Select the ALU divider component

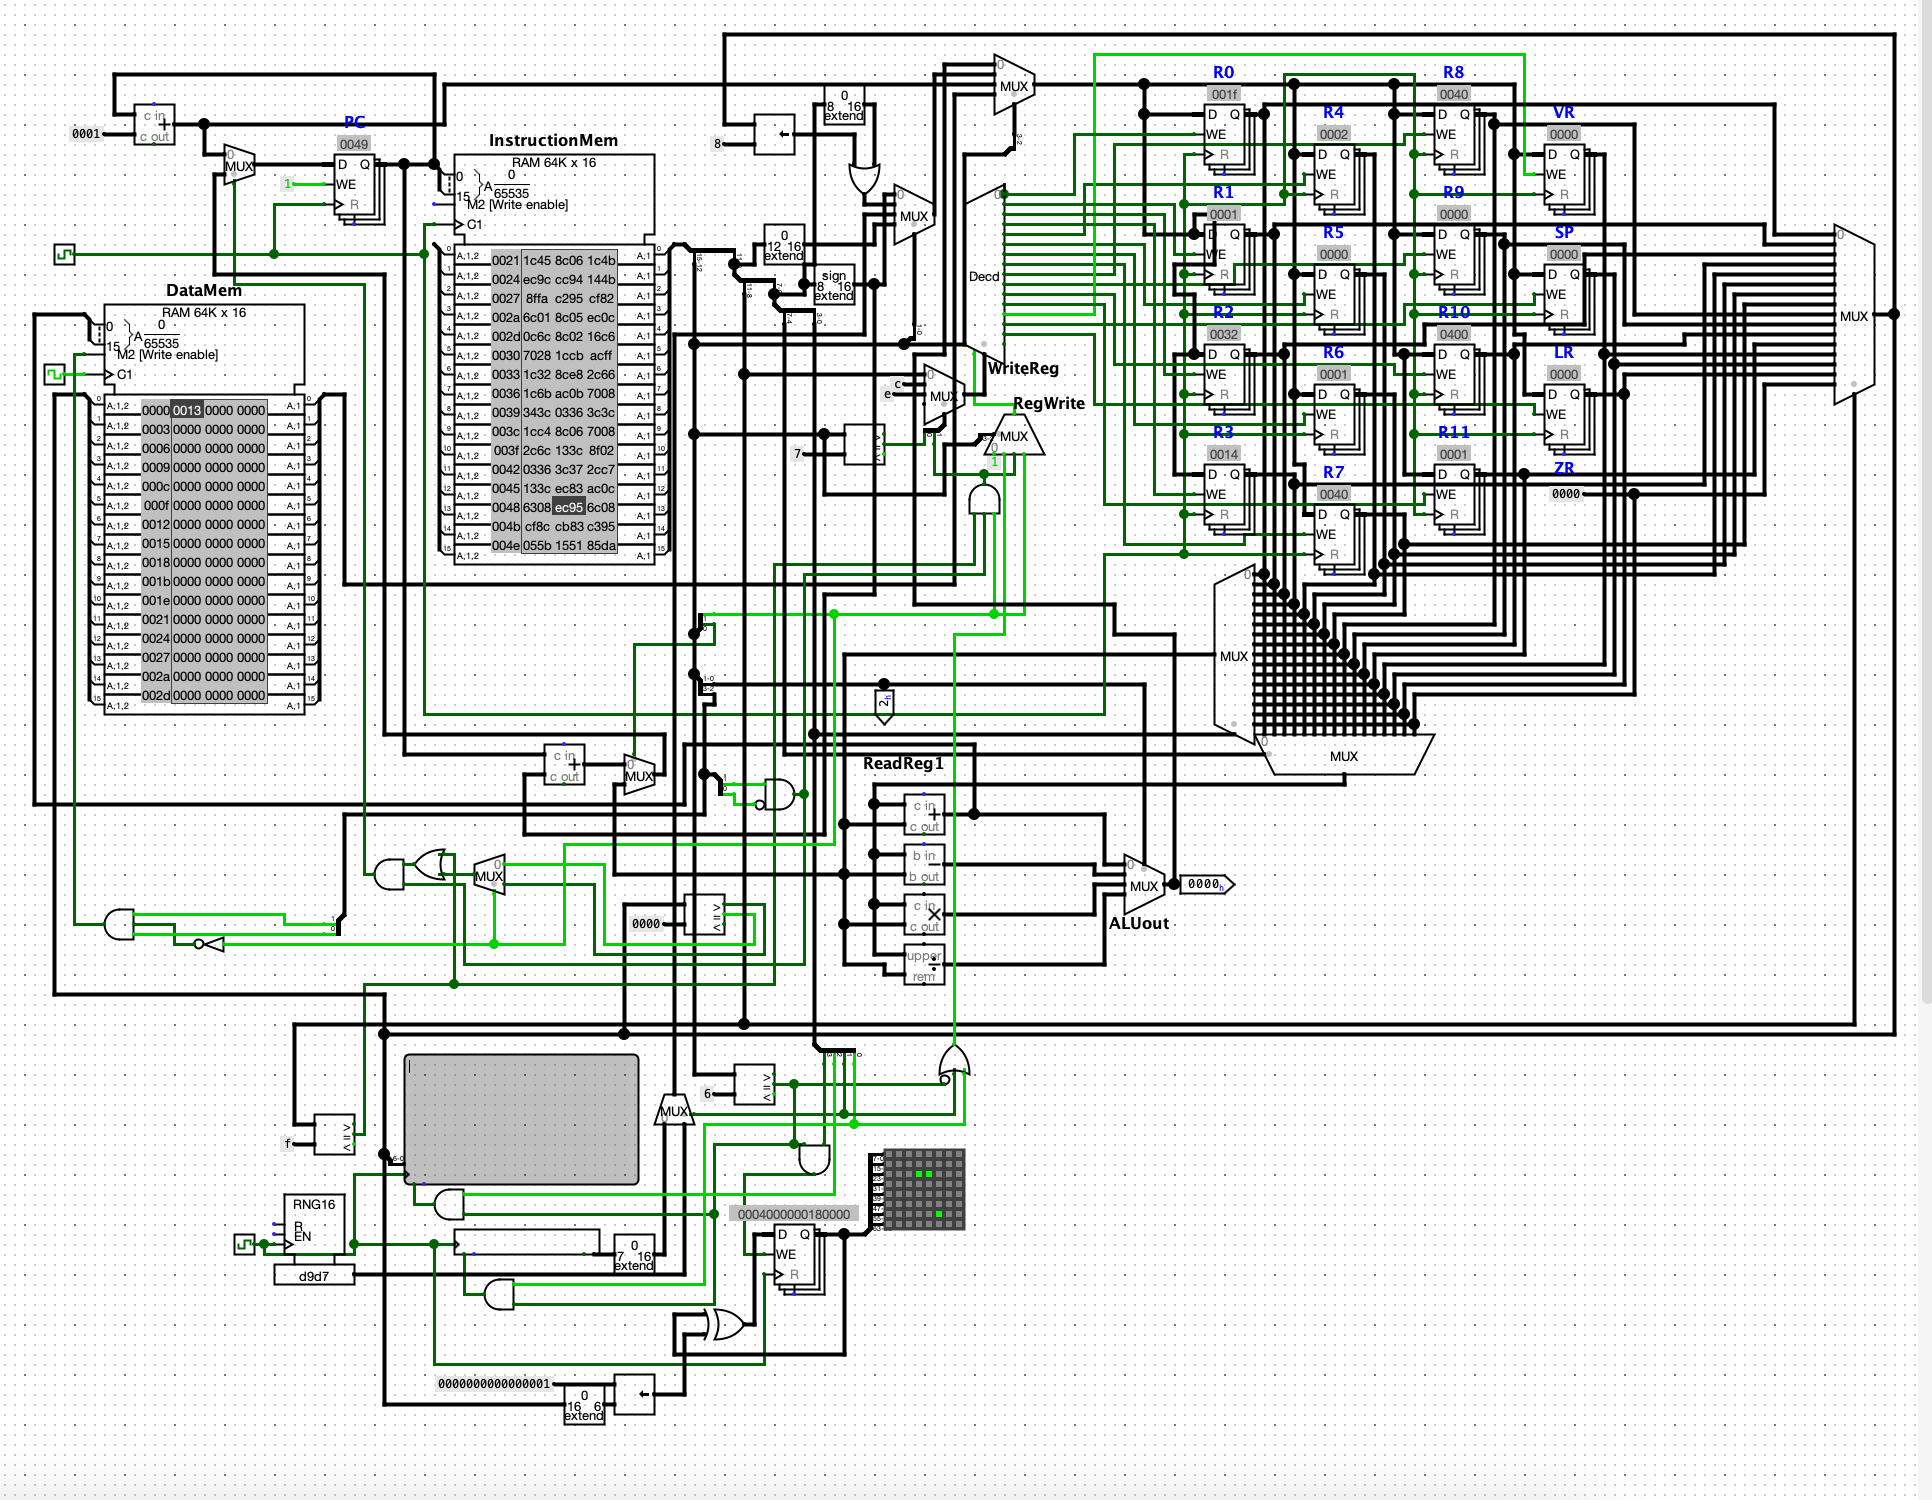[924, 965]
